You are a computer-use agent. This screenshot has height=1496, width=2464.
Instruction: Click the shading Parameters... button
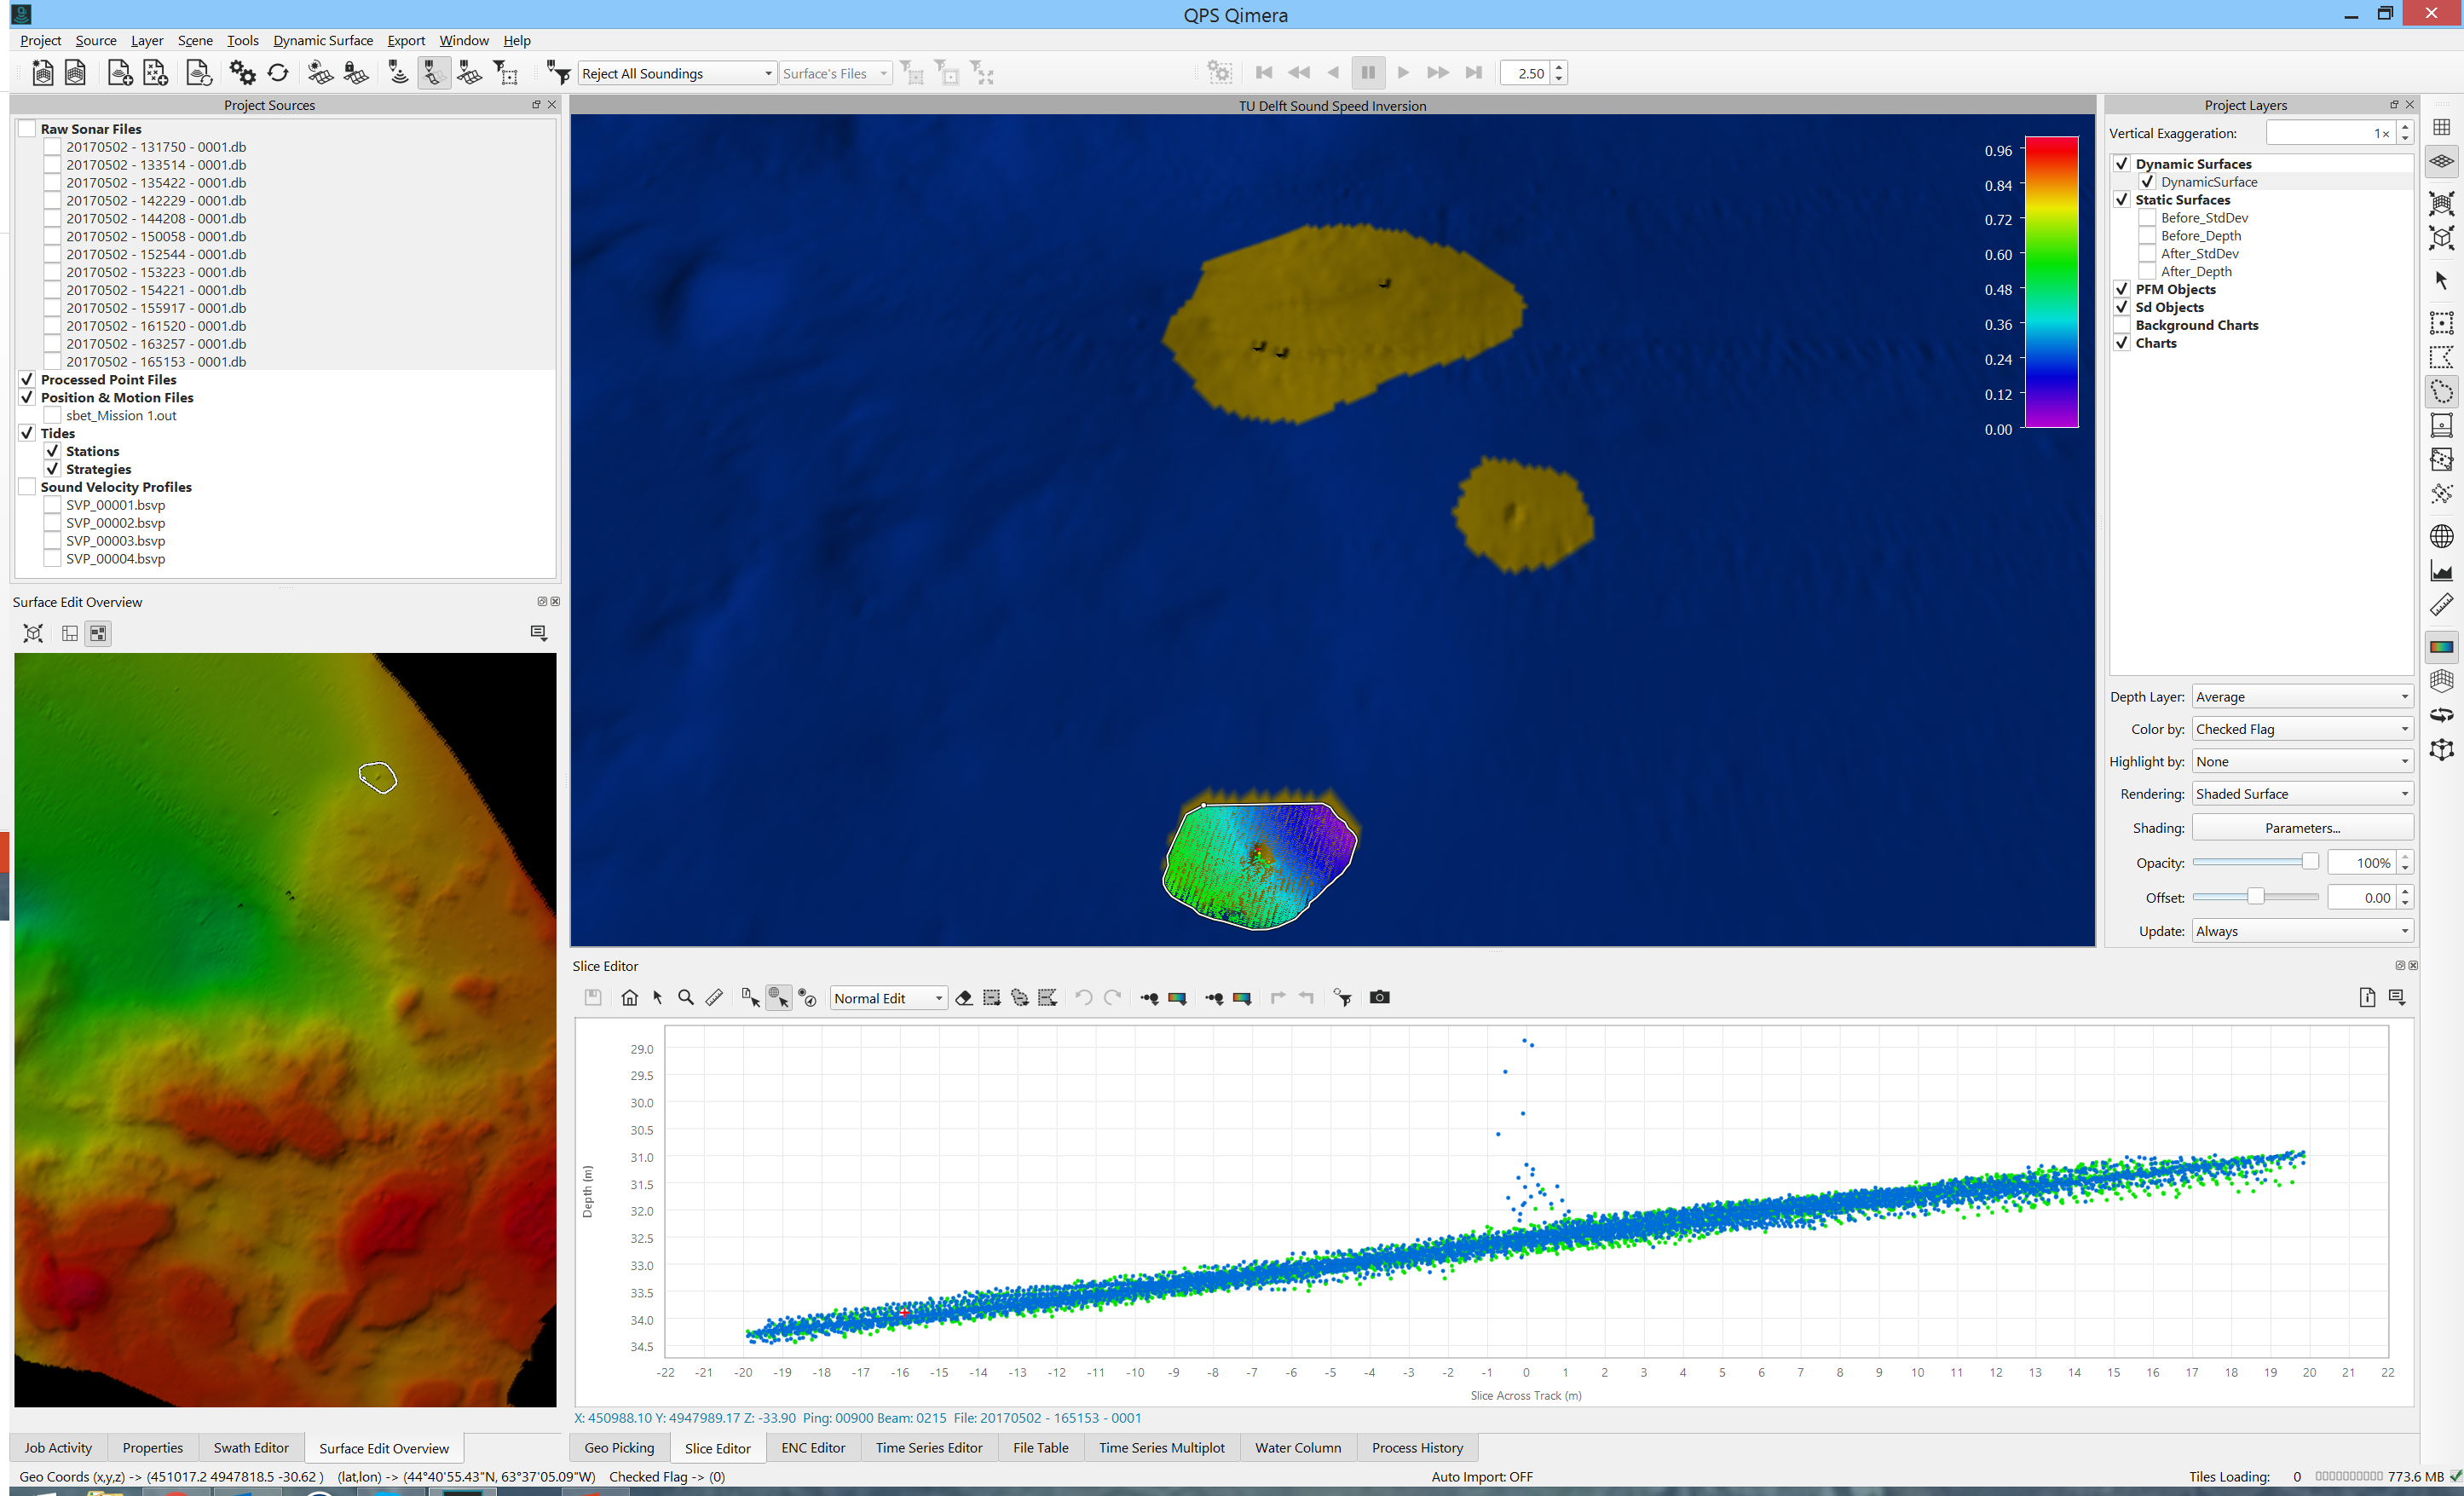point(2302,828)
